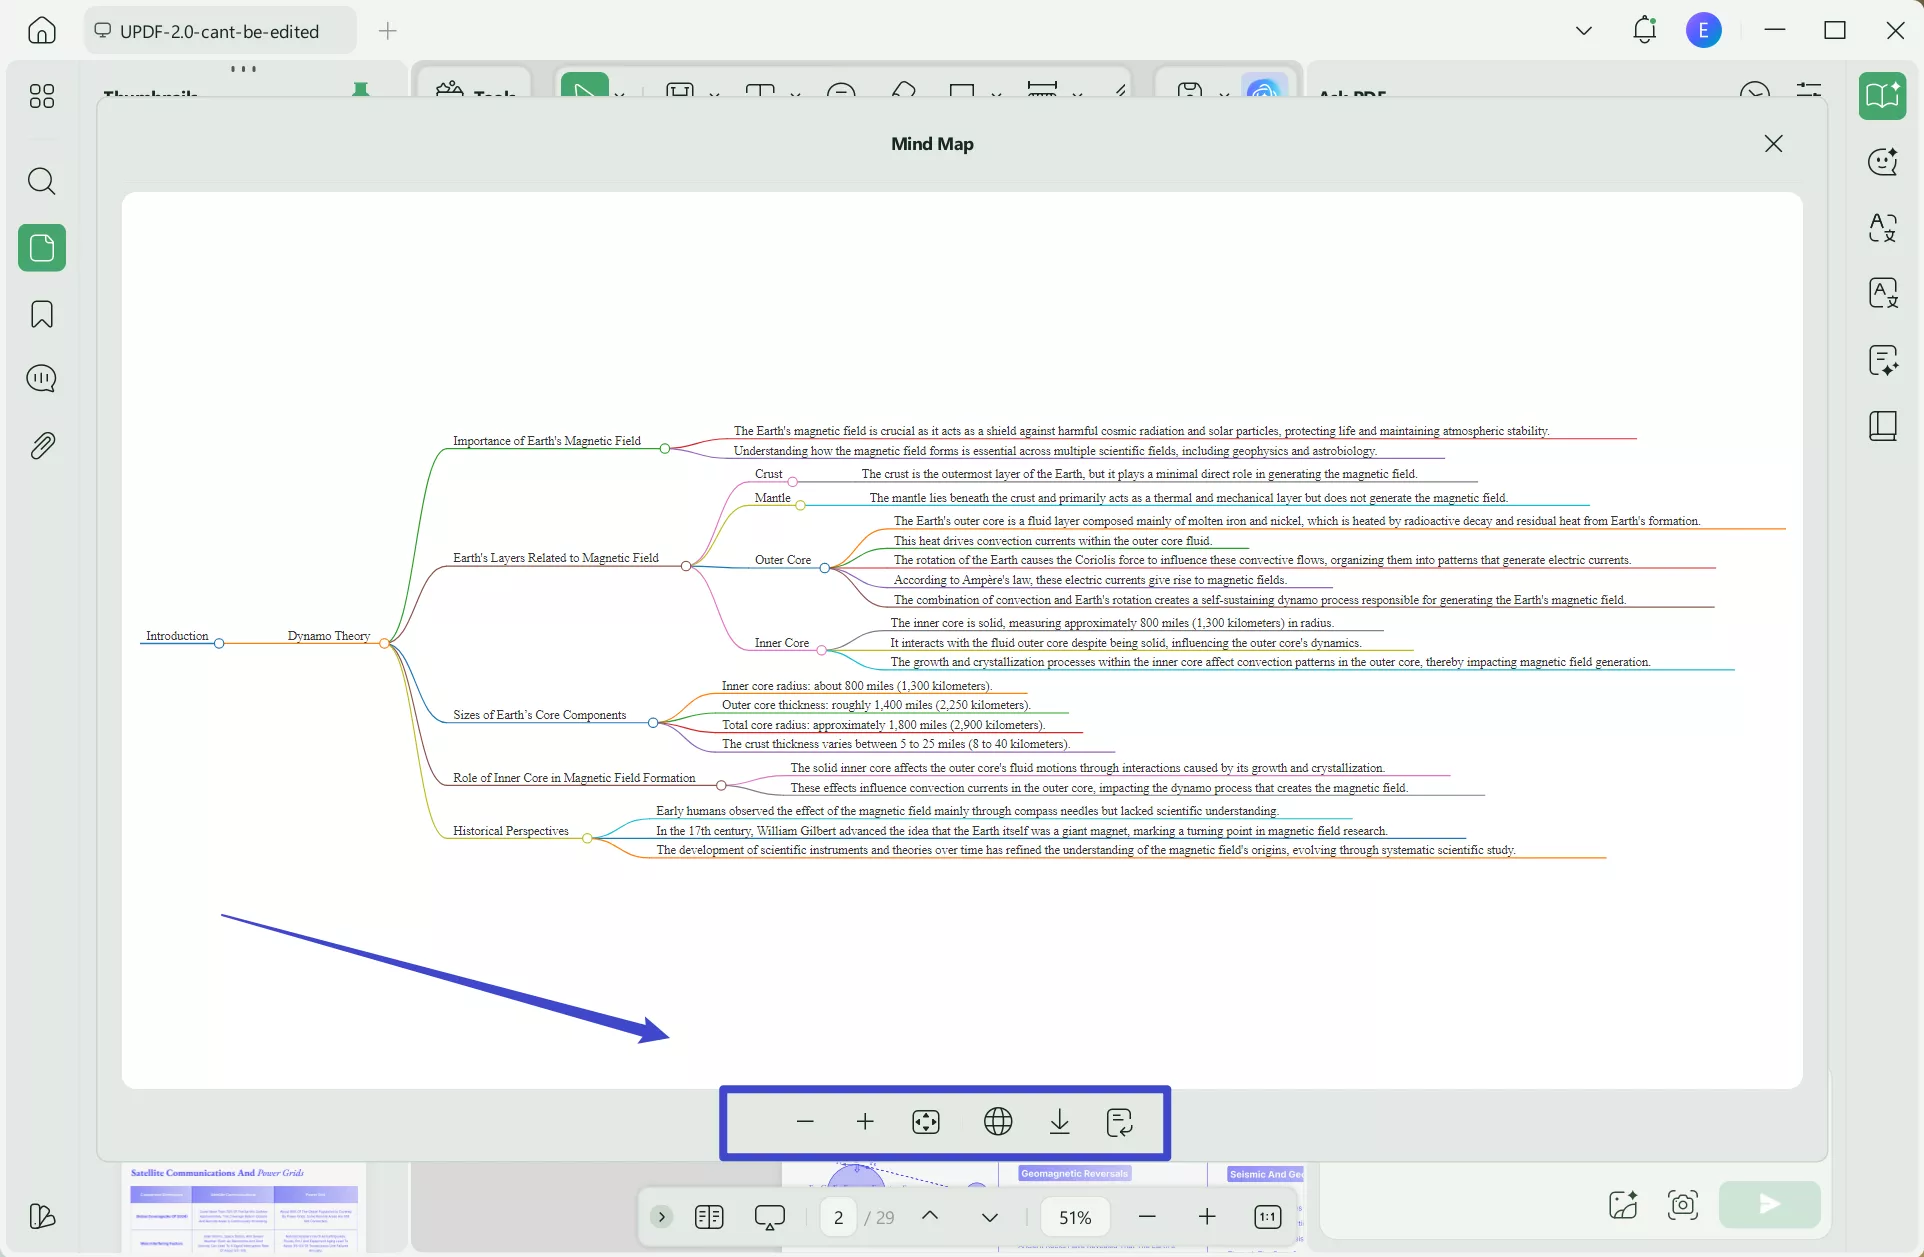Open the bookmarks panel
This screenshot has height=1257, width=1924.
click(x=41, y=314)
